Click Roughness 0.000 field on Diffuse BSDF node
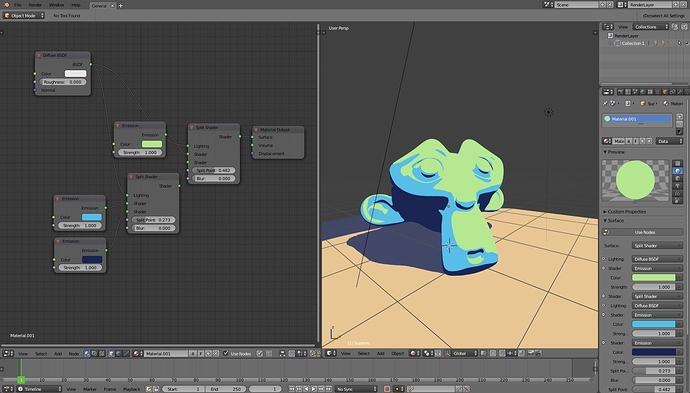690x393 pixels. 62,82
